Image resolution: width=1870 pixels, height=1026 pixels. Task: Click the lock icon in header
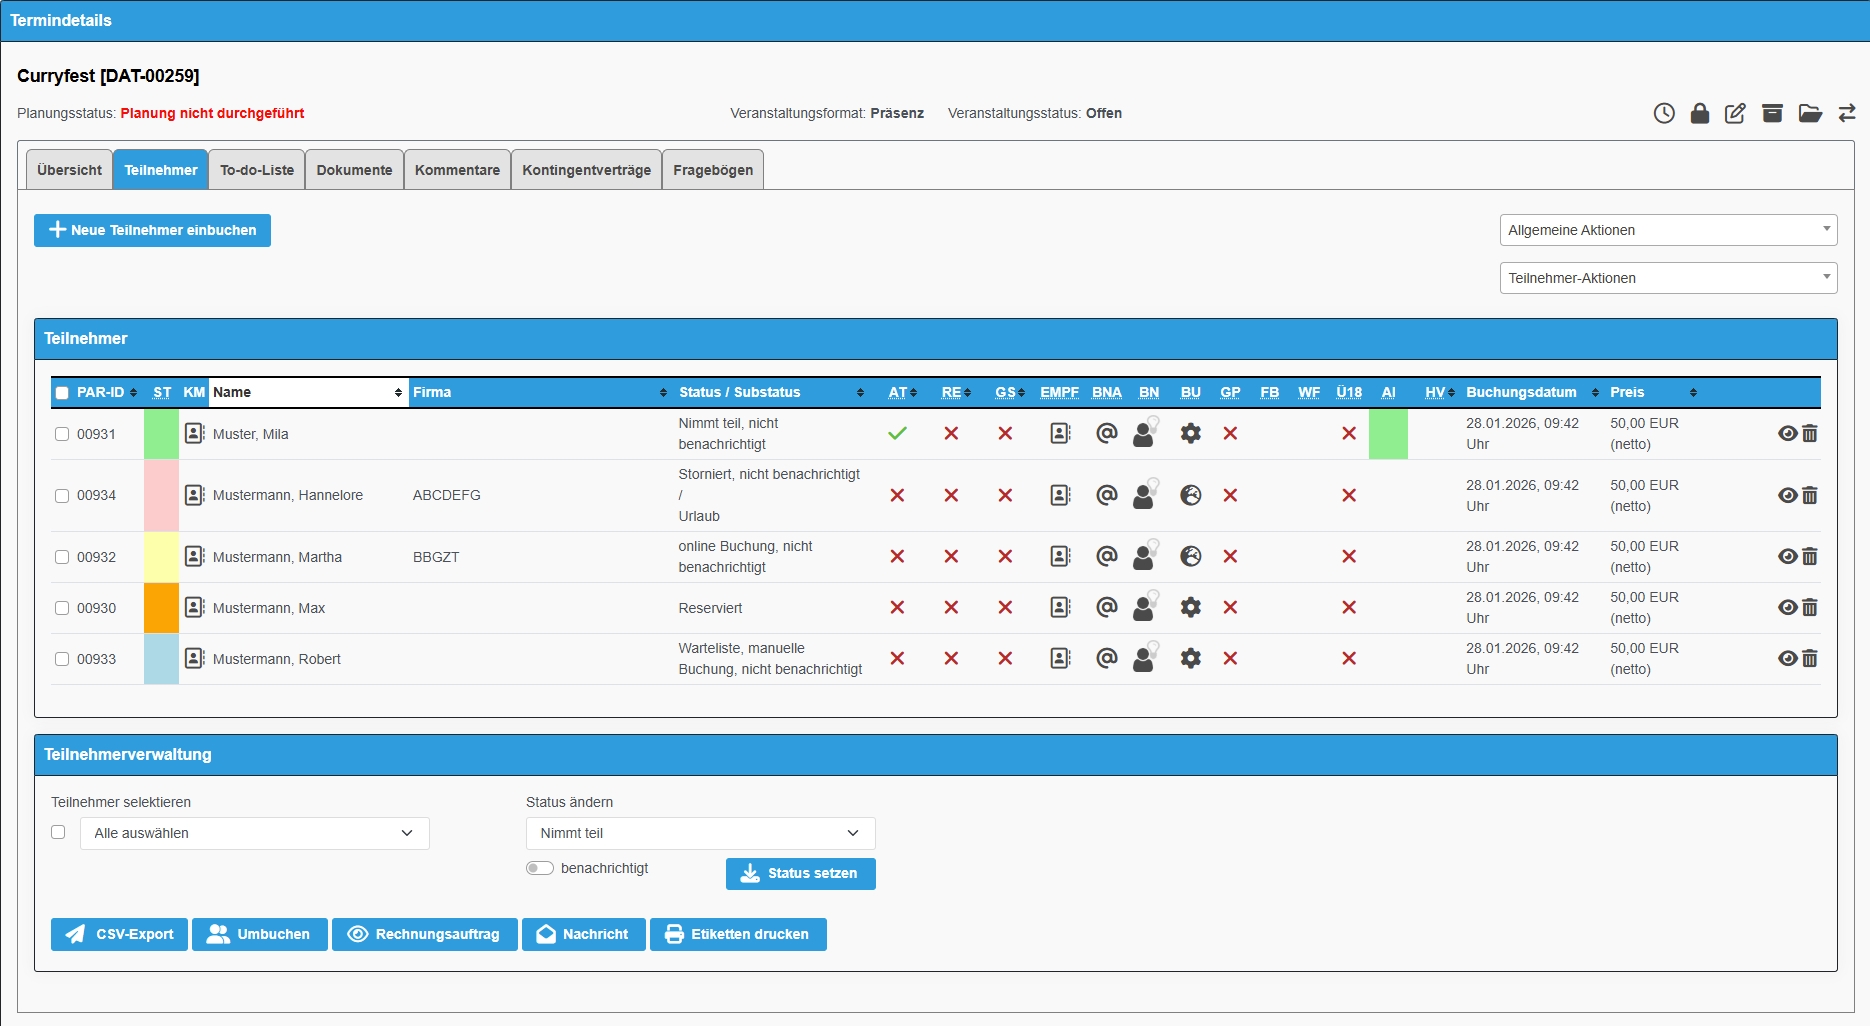pyautogui.click(x=1699, y=113)
